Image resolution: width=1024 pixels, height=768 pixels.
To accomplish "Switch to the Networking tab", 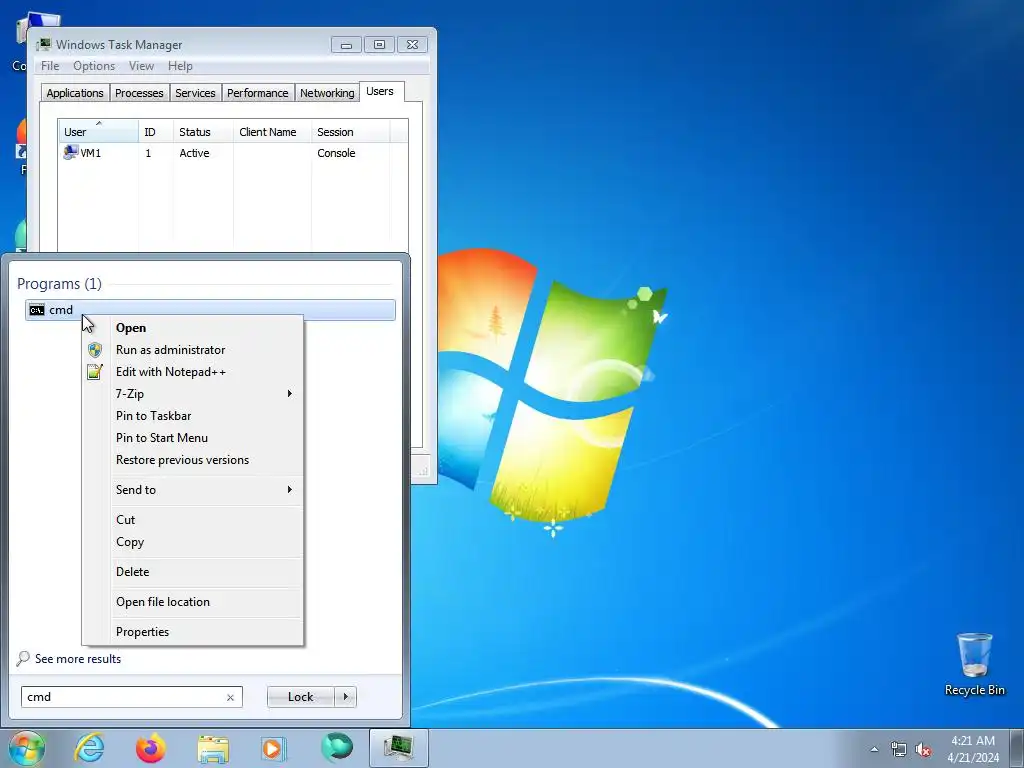I will point(327,93).
